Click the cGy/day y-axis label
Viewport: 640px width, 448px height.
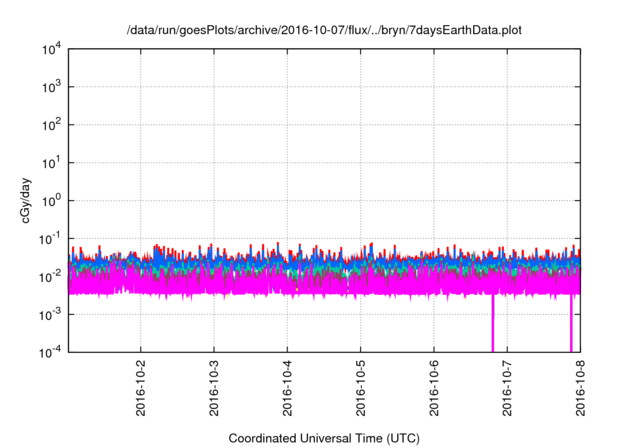25,200
